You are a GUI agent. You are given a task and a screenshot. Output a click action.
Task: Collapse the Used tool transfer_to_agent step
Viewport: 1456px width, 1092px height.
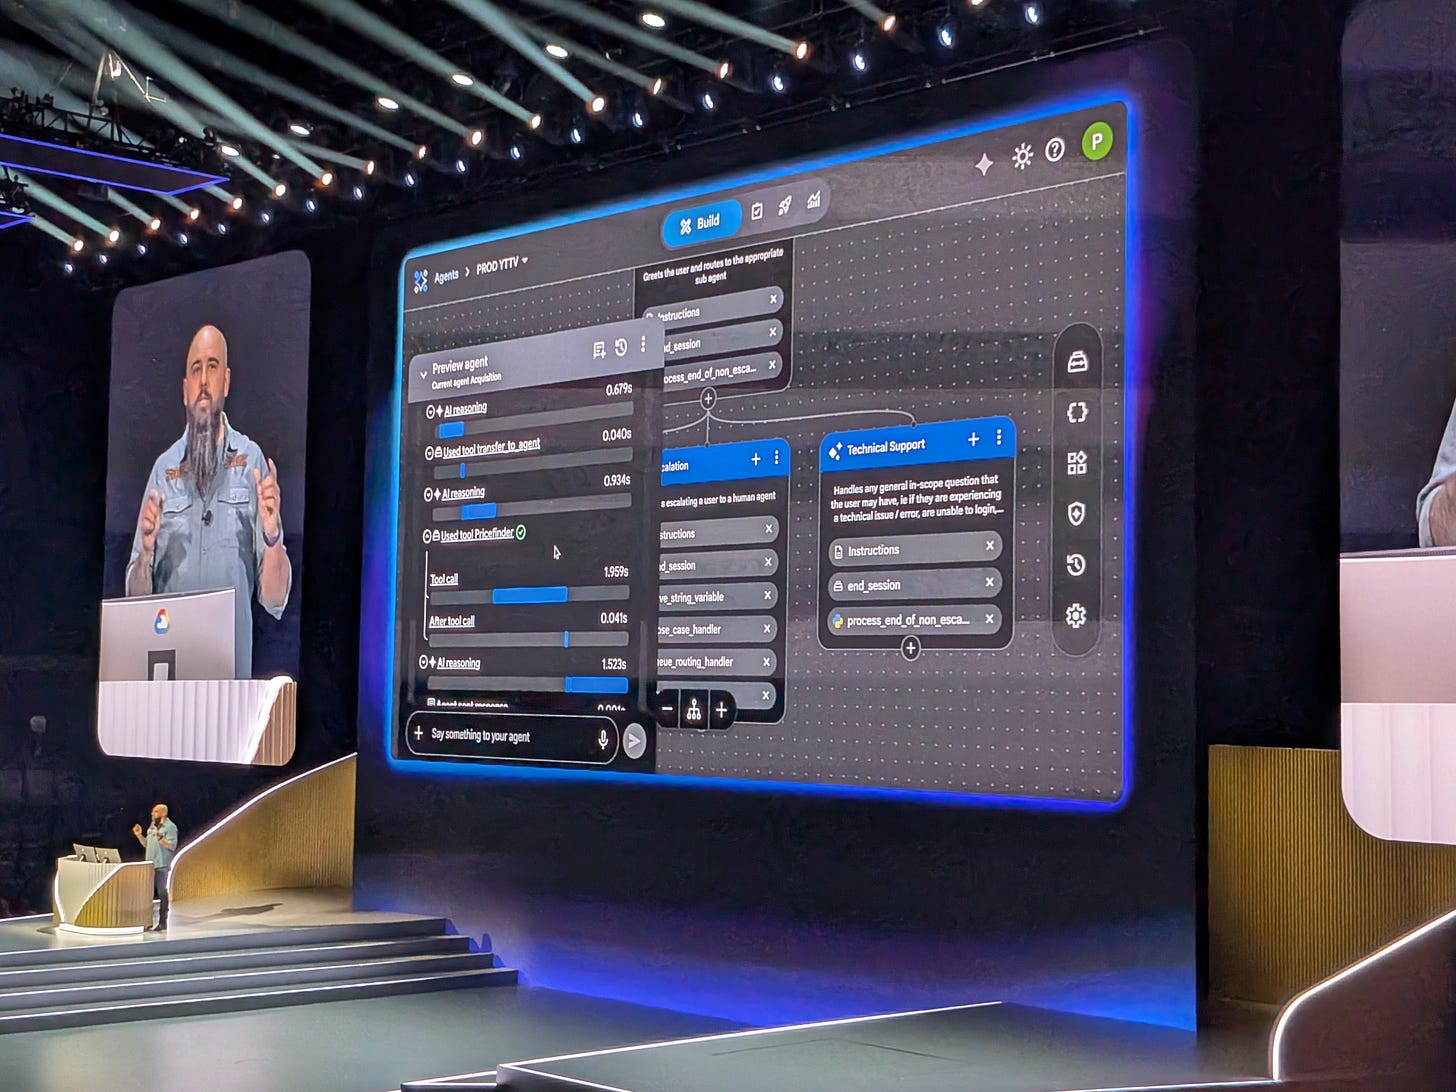(x=429, y=453)
